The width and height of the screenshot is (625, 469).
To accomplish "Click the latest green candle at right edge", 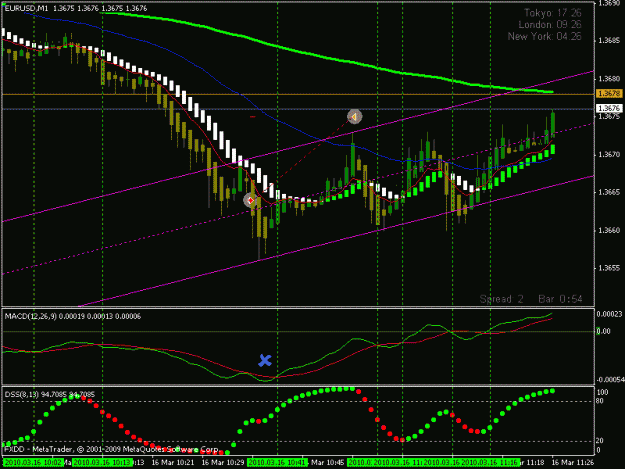I will click(553, 124).
